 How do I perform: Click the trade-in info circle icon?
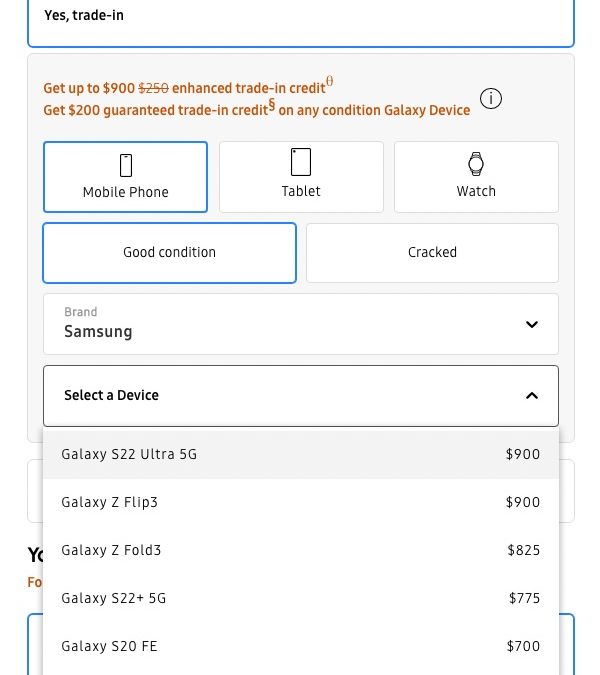[490, 99]
